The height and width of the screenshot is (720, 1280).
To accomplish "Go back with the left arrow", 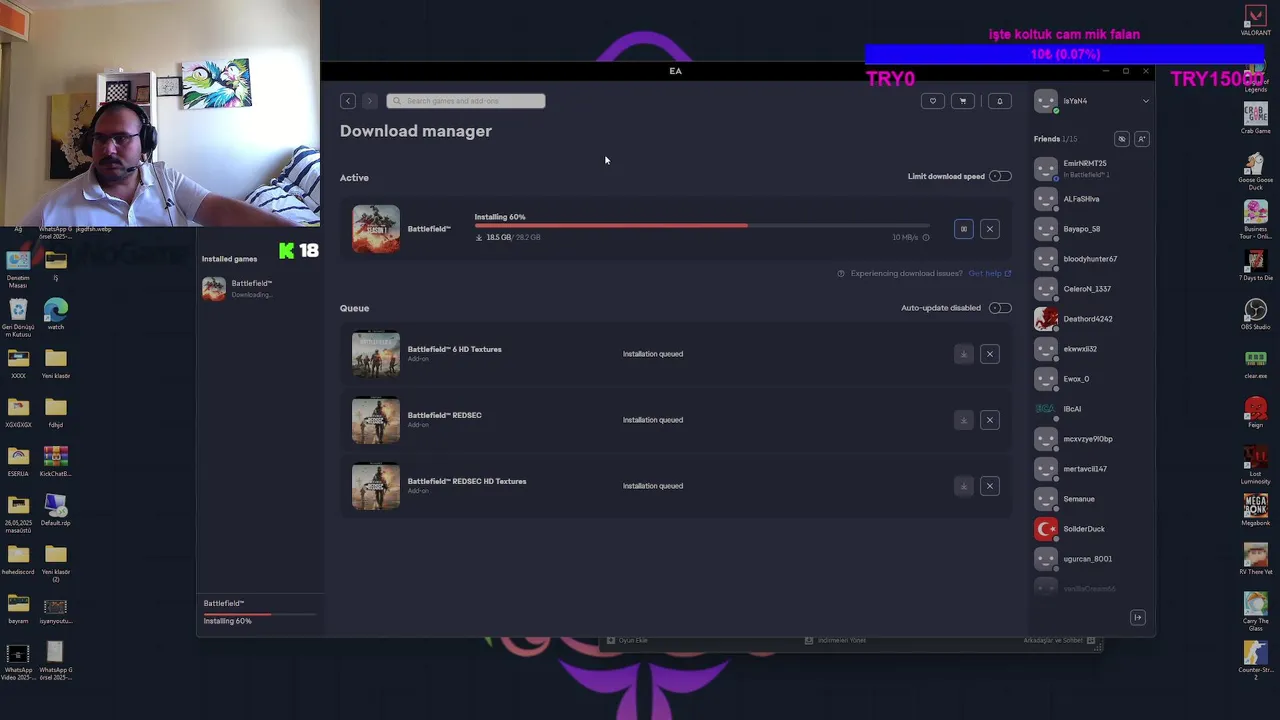I will coord(348,101).
